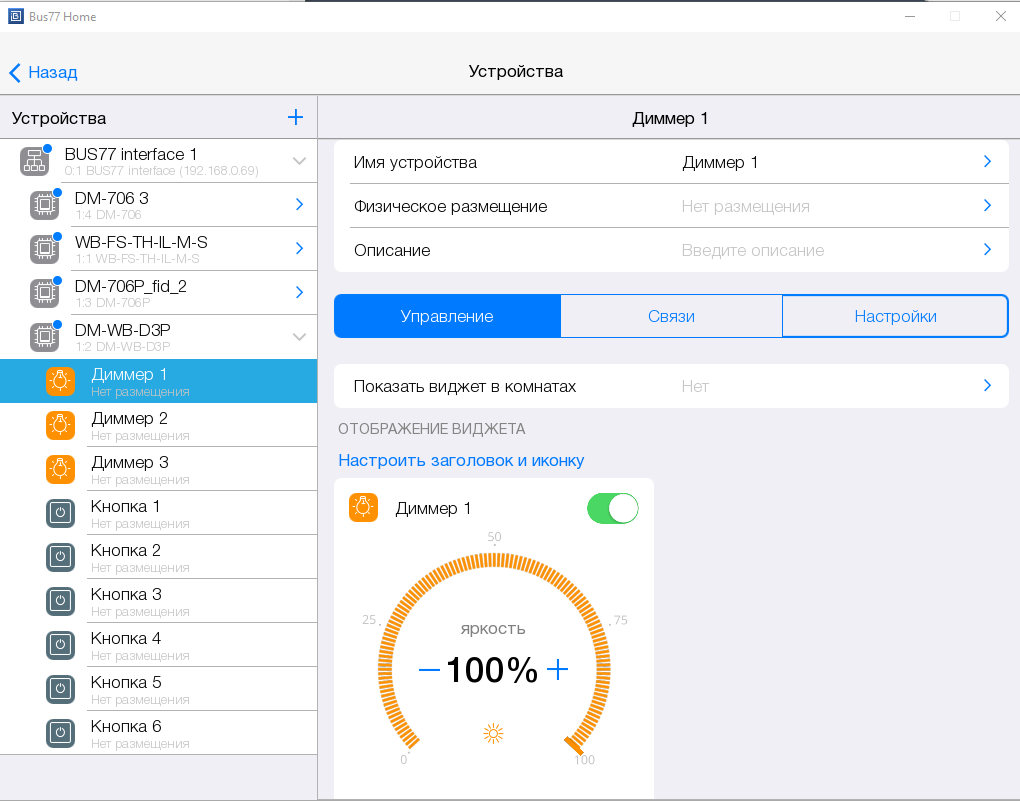The width and height of the screenshot is (1020, 801).
Task: Click the sun icon under brightness value
Action: (x=493, y=734)
